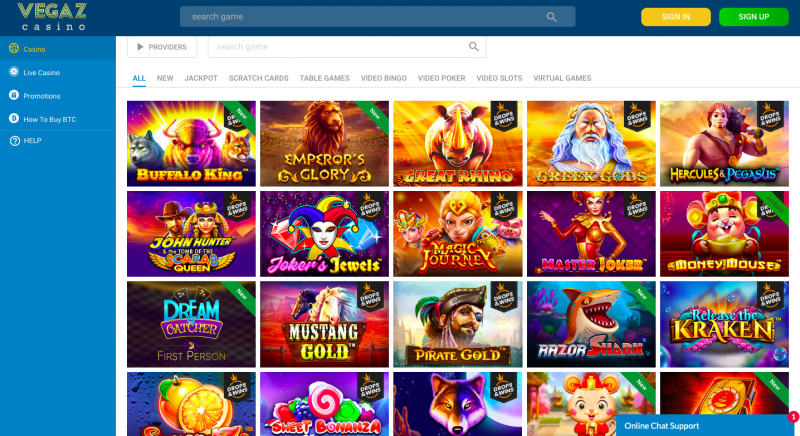Click the magnifier icon in the top search bar
The image size is (800, 436).
pos(551,17)
